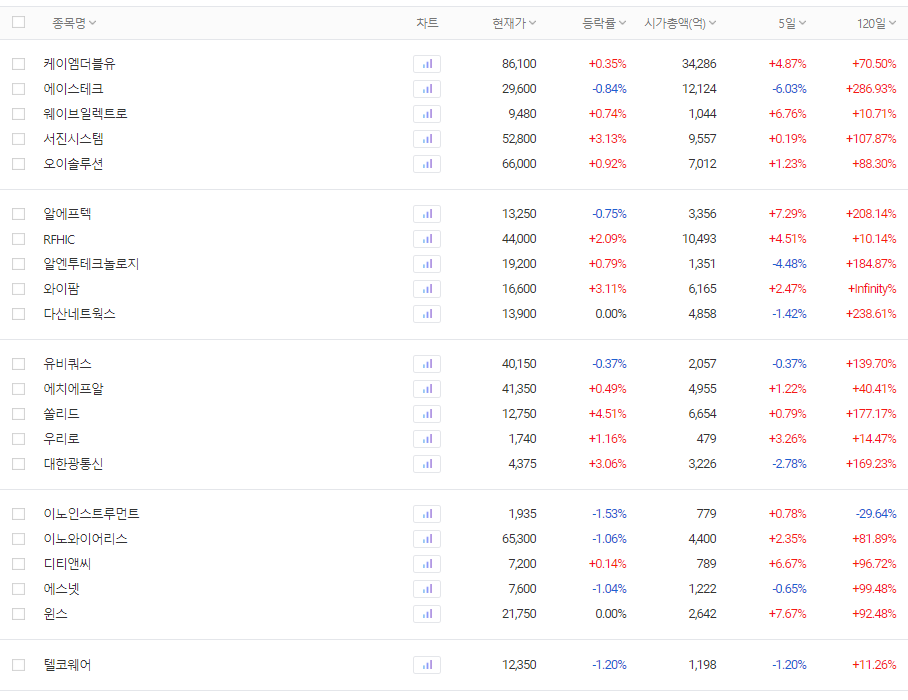Sort by 종목명 column header
This screenshot has width=908, height=700.
[x=74, y=23]
